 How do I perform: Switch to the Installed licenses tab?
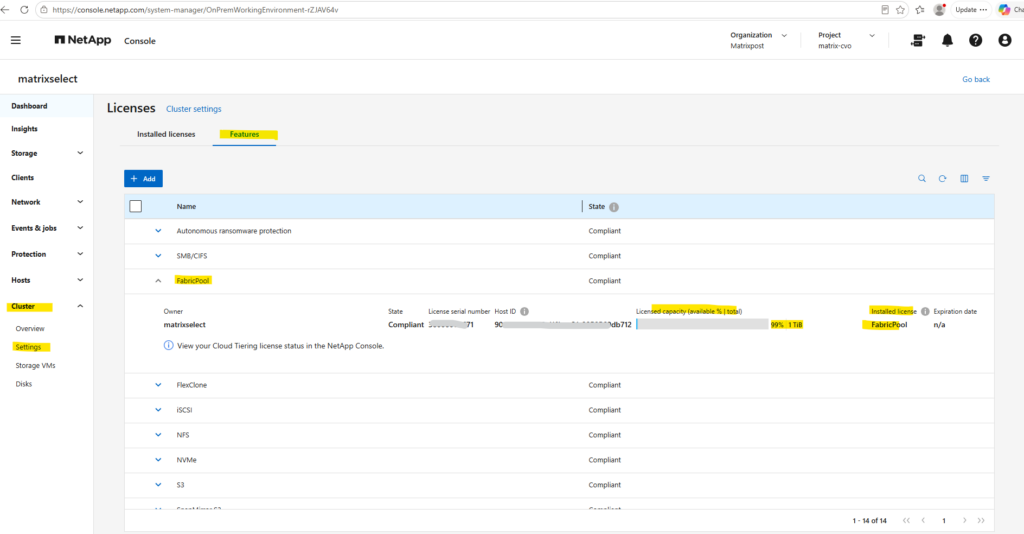coord(166,134)
